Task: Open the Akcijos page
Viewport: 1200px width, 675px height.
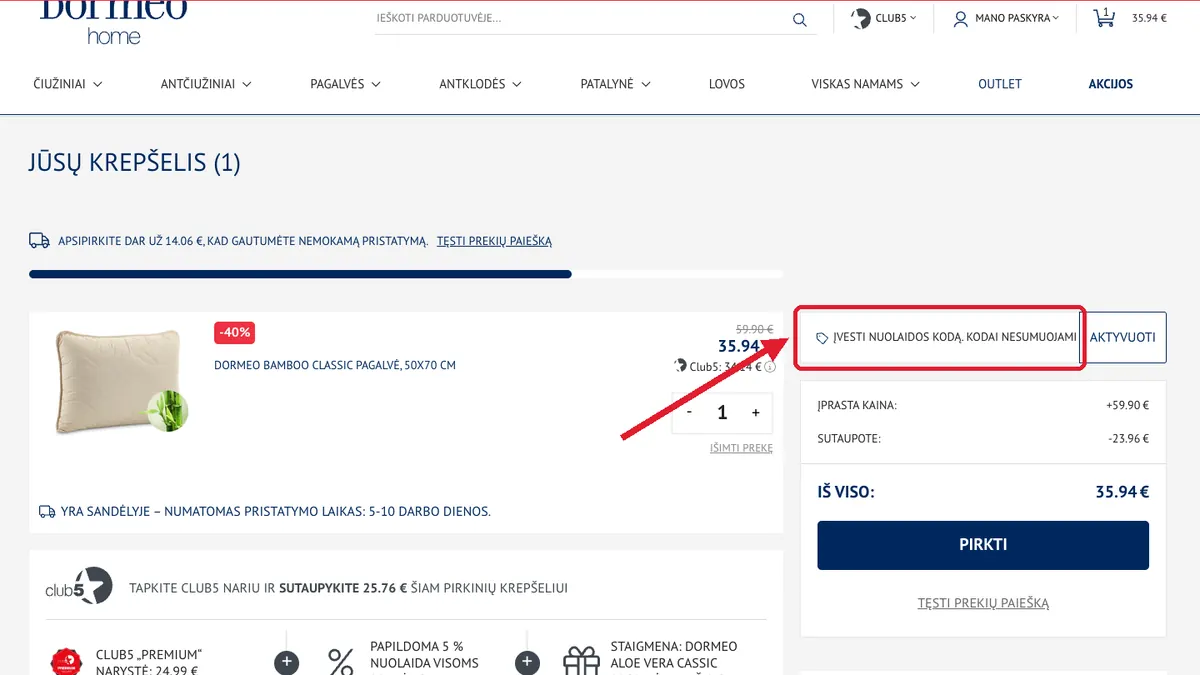Action: coord(1111,84)
